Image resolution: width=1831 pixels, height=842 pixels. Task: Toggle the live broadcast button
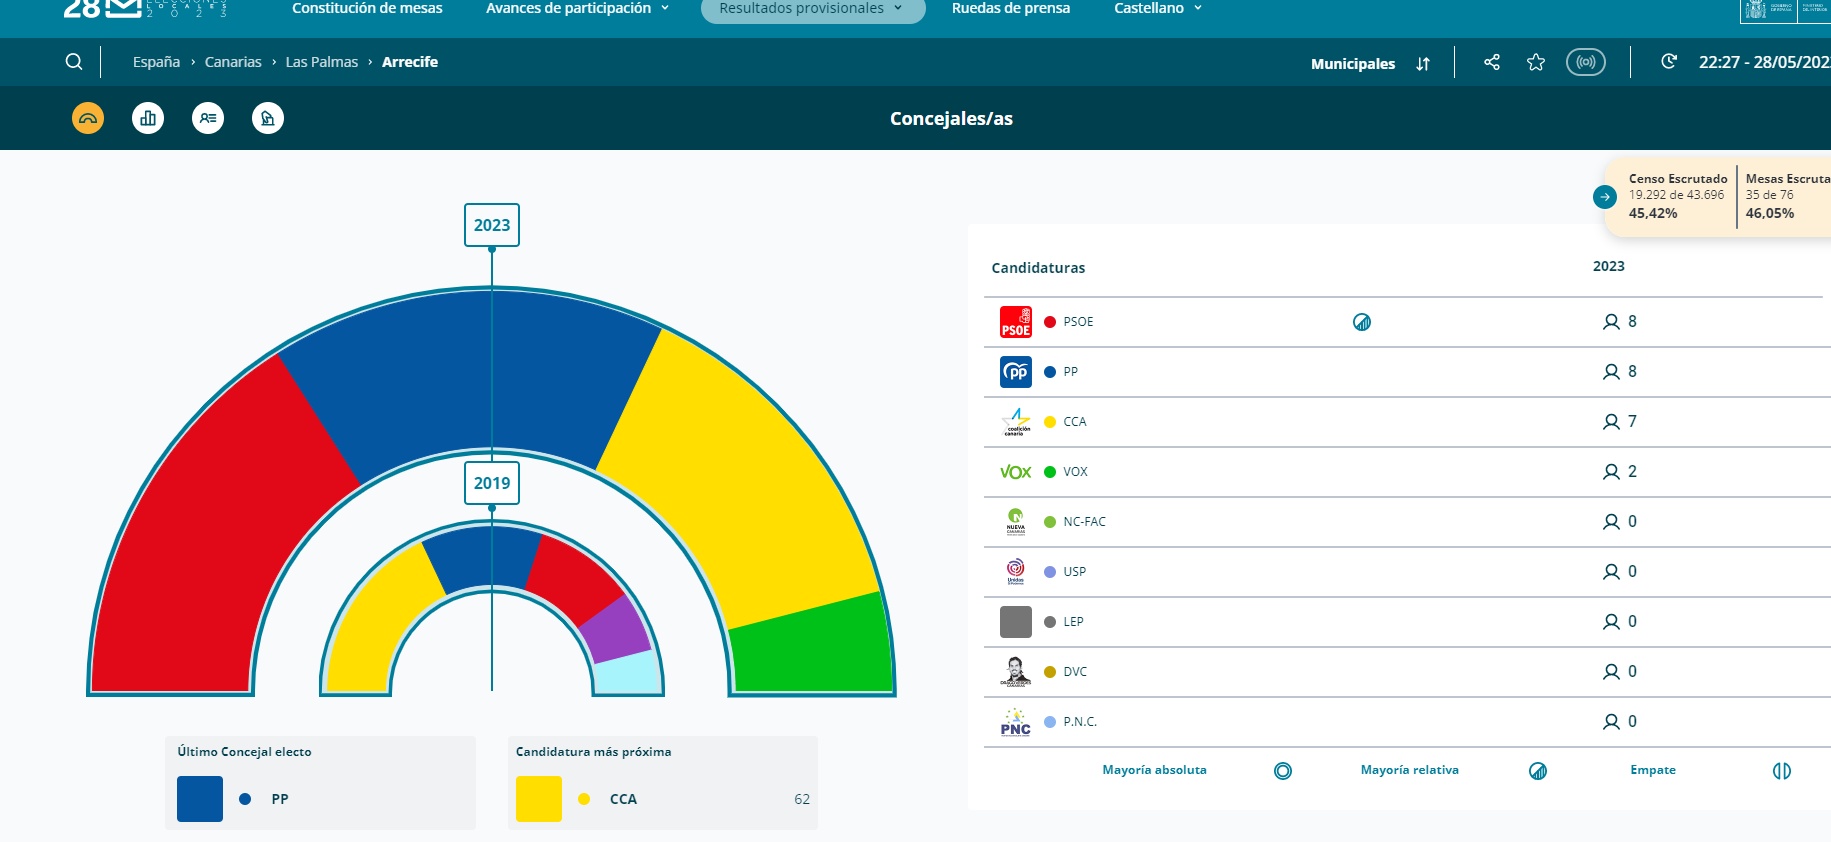tap(1585, 62)
